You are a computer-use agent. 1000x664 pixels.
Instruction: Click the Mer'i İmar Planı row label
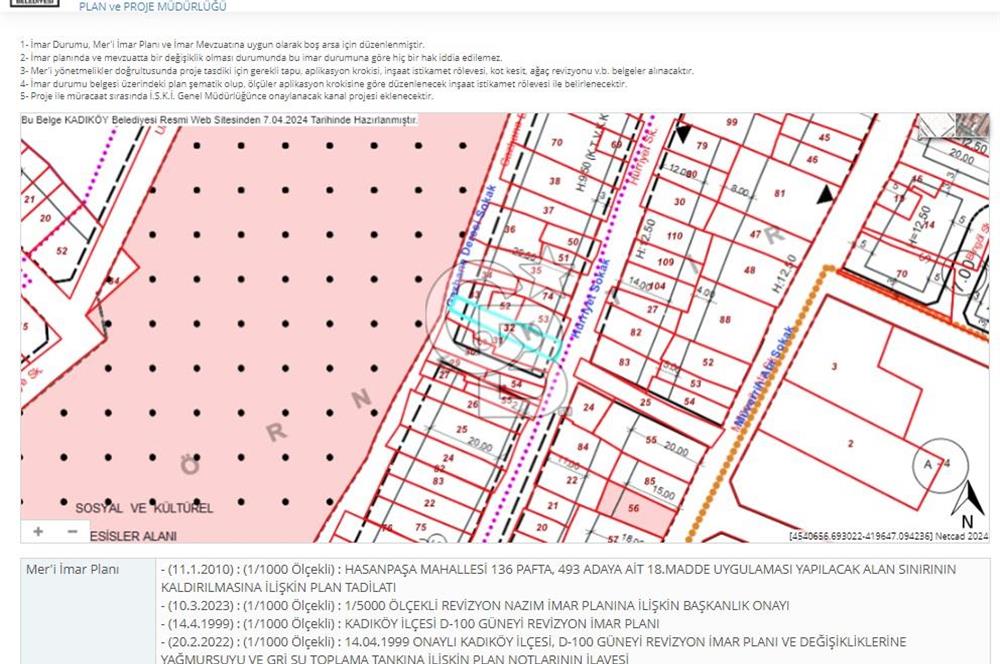coord(73,569)
